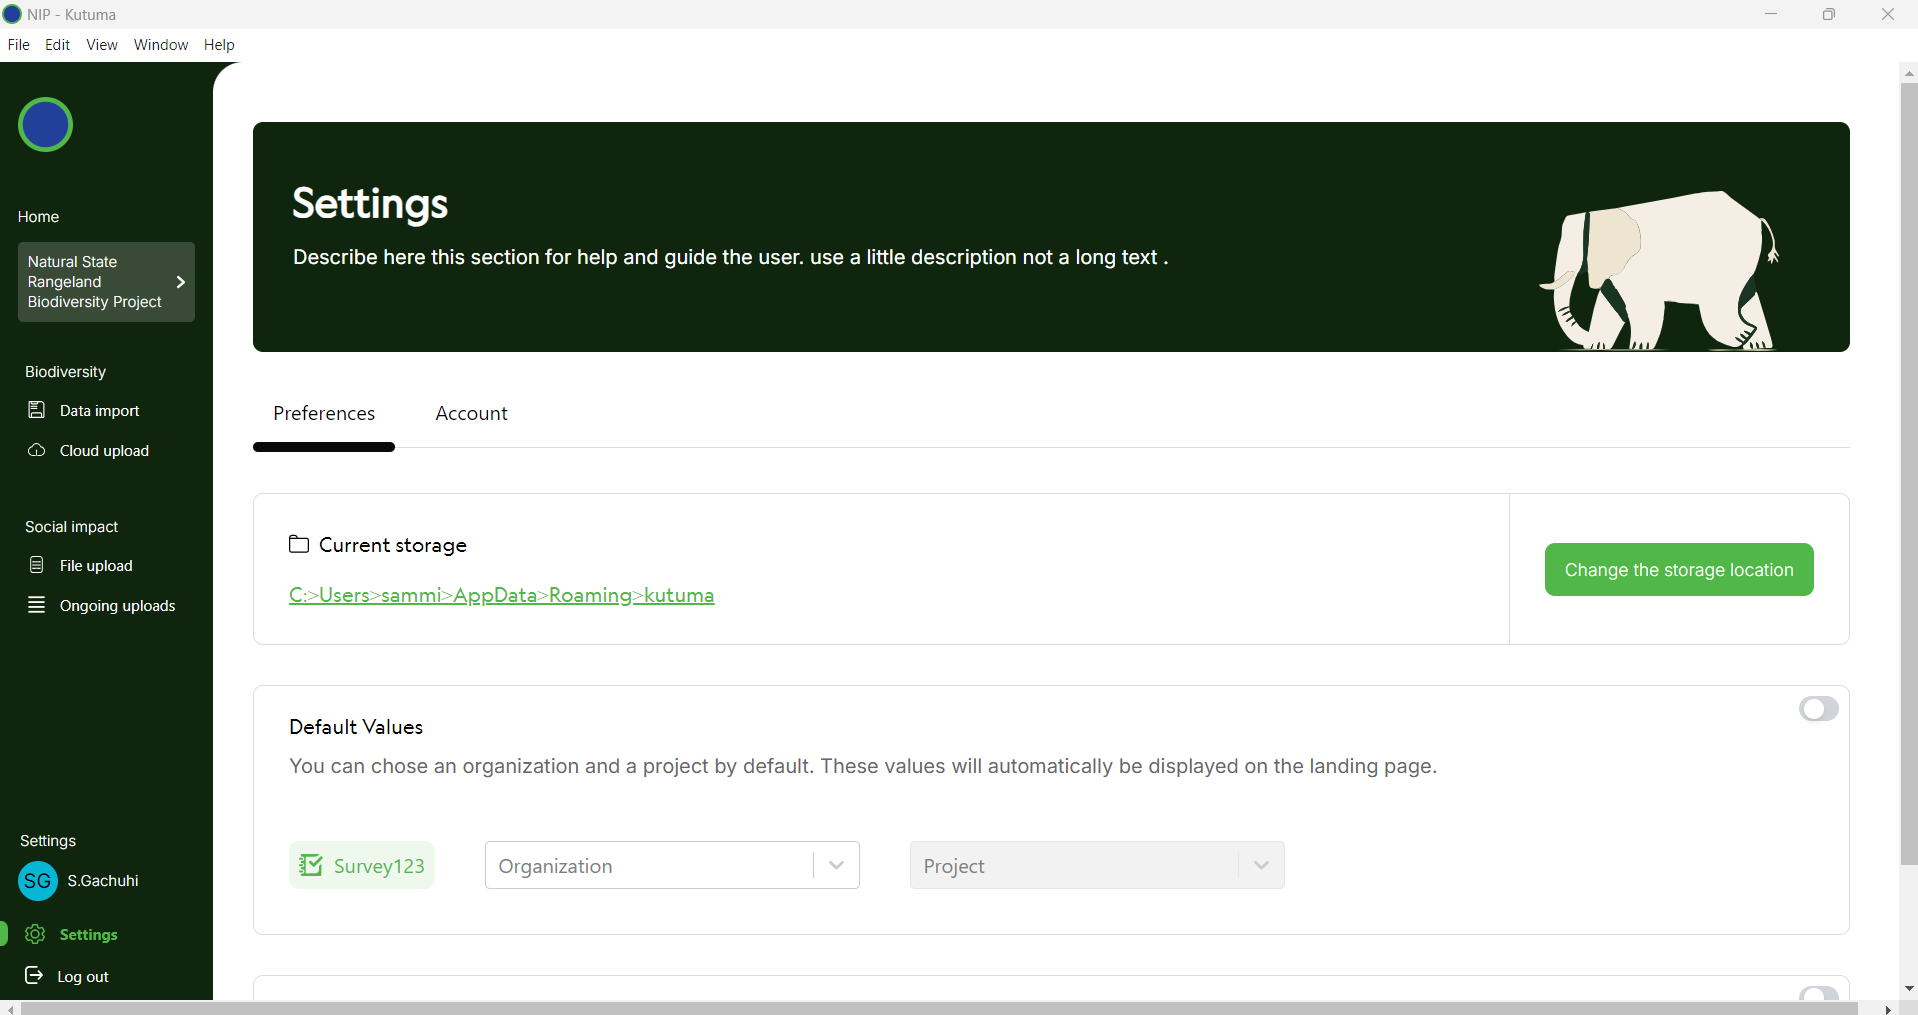Click the Survey123 checklist icon

(x=311, y=865)
